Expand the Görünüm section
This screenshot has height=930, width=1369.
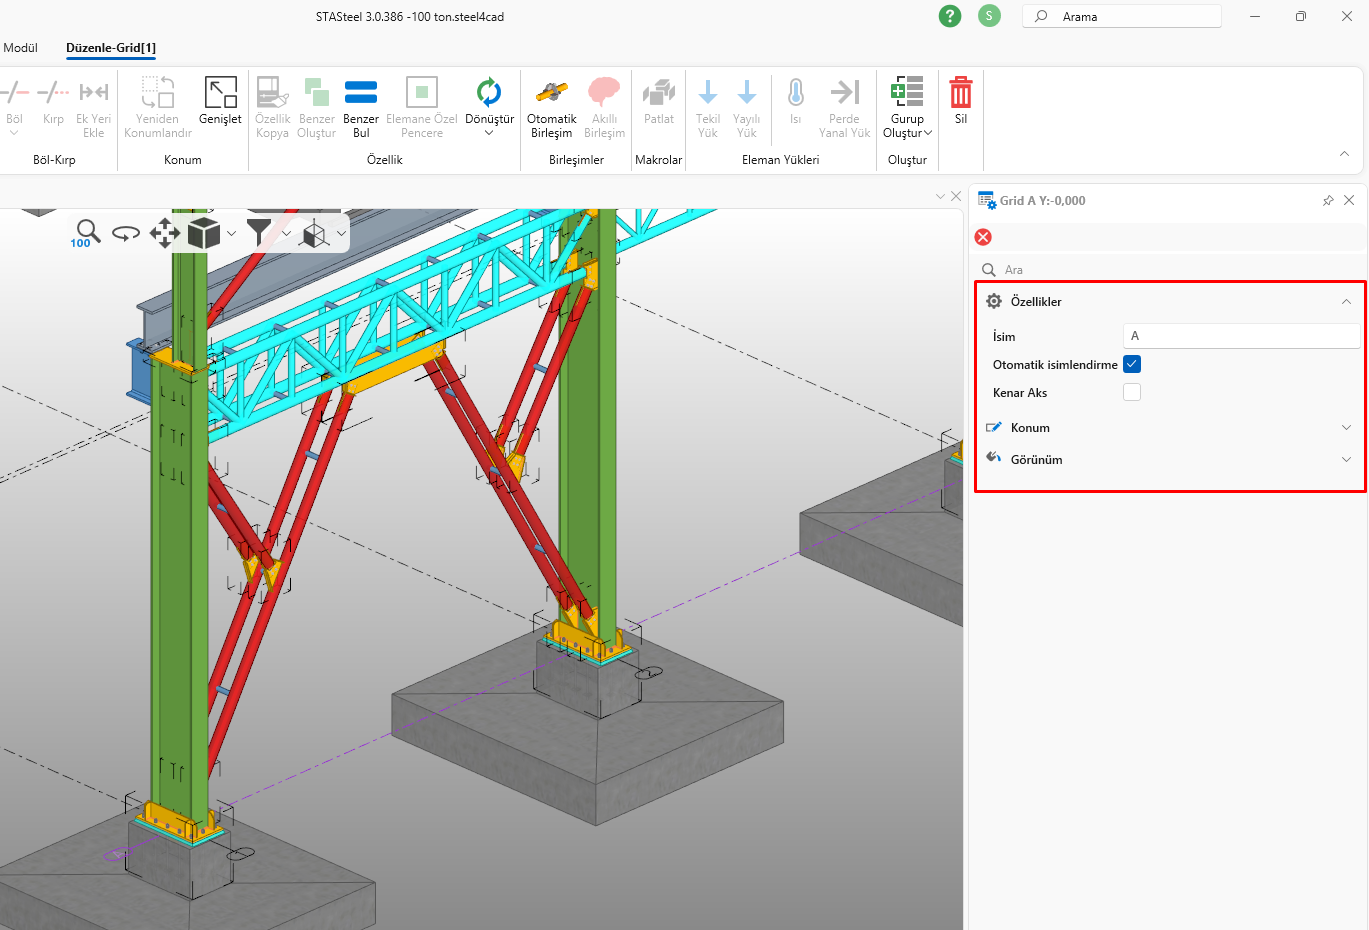[1346, 460]
